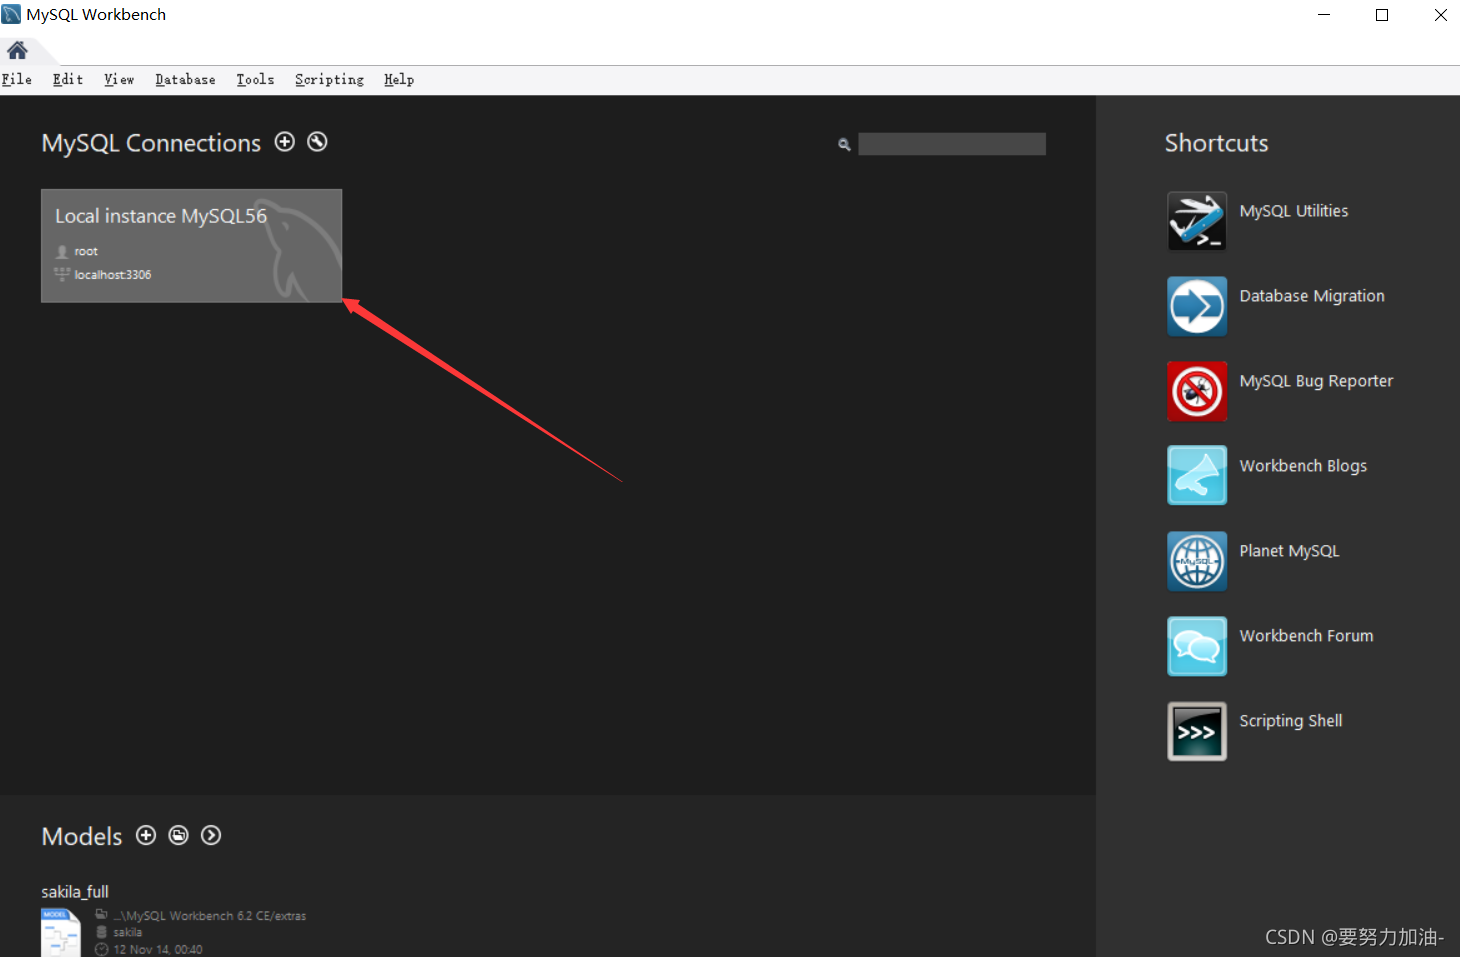Click the Workbench Blogs megaphone icon
This screenshot has height=957, width=1460.
tap(1197, 476)
